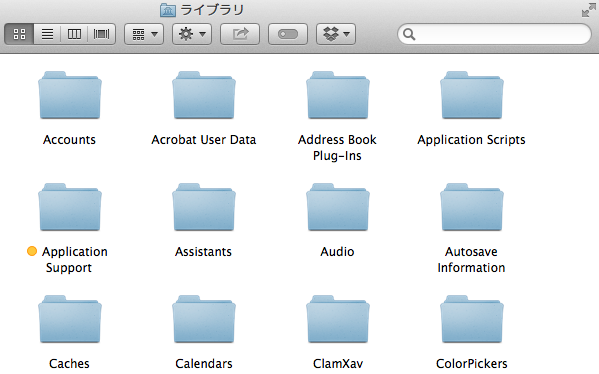Click the Share toolbar button
This screenshot has width=599, height=374.
click(240, 34)
